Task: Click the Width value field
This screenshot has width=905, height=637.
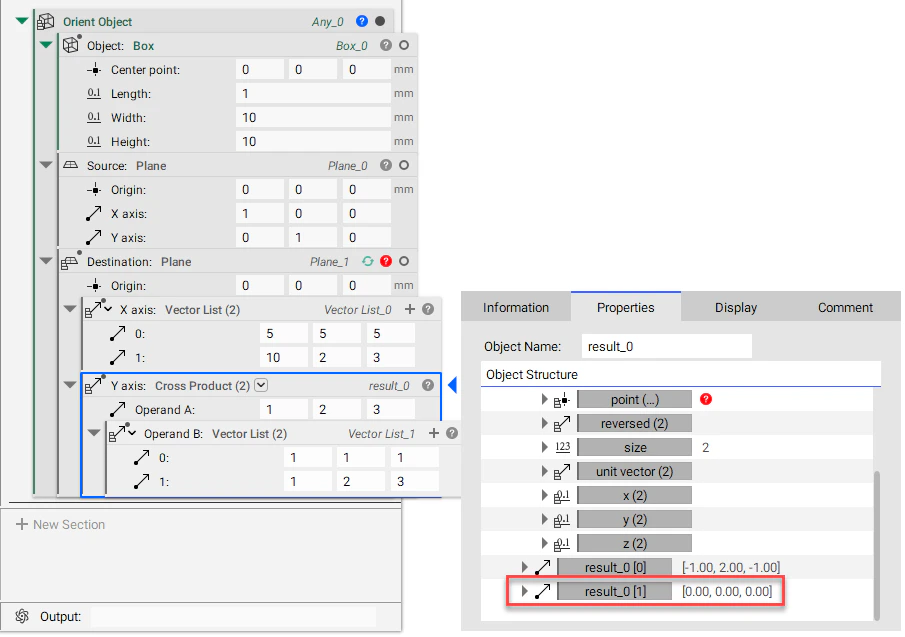Action: [313, 117]
